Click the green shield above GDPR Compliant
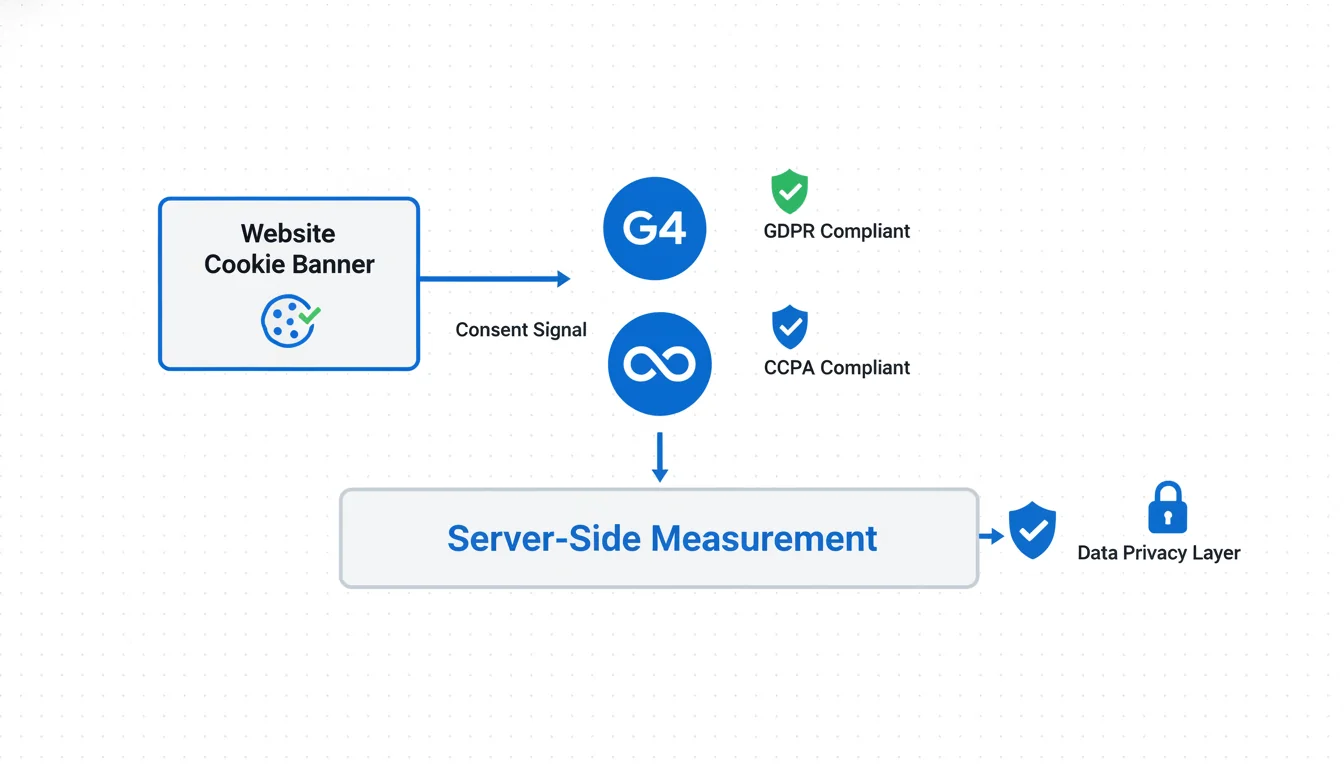Image resolution: width=1344 pixels, height=768 pixels. 789,191
